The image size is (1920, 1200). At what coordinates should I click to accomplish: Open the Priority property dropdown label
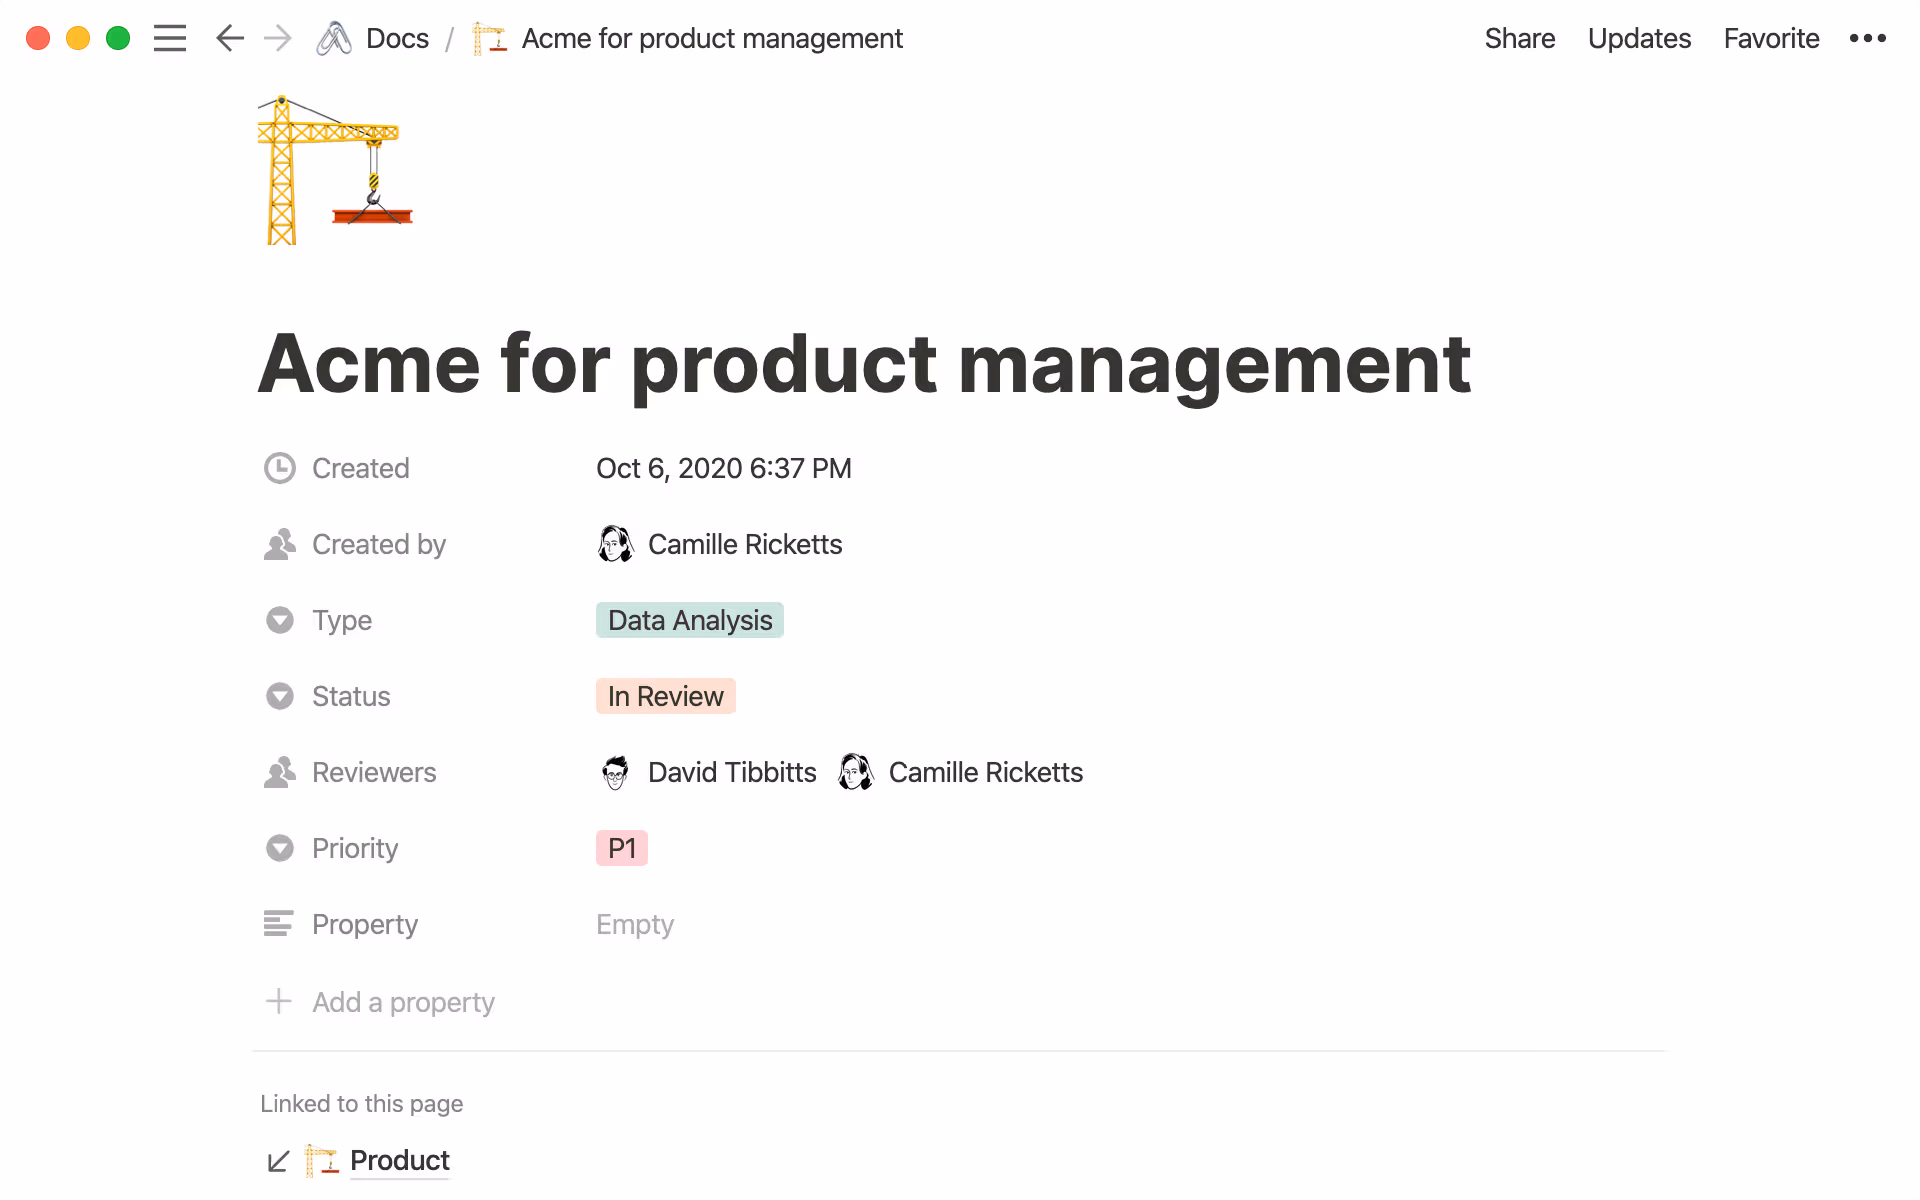(x=355, y=848)
